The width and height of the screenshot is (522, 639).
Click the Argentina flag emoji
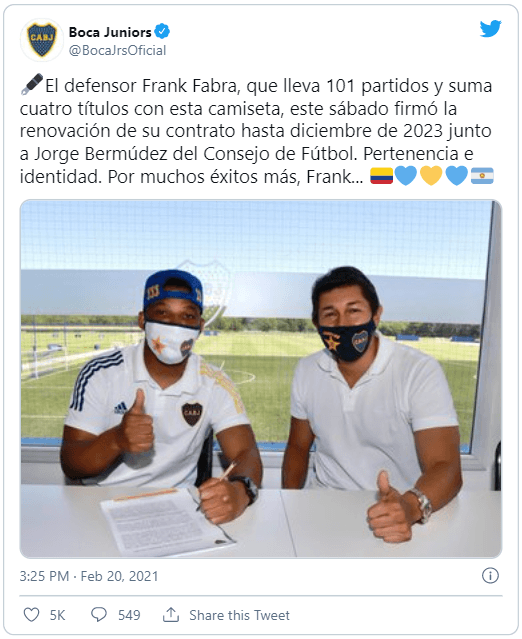pyautogui.click(x=482, y=176)
